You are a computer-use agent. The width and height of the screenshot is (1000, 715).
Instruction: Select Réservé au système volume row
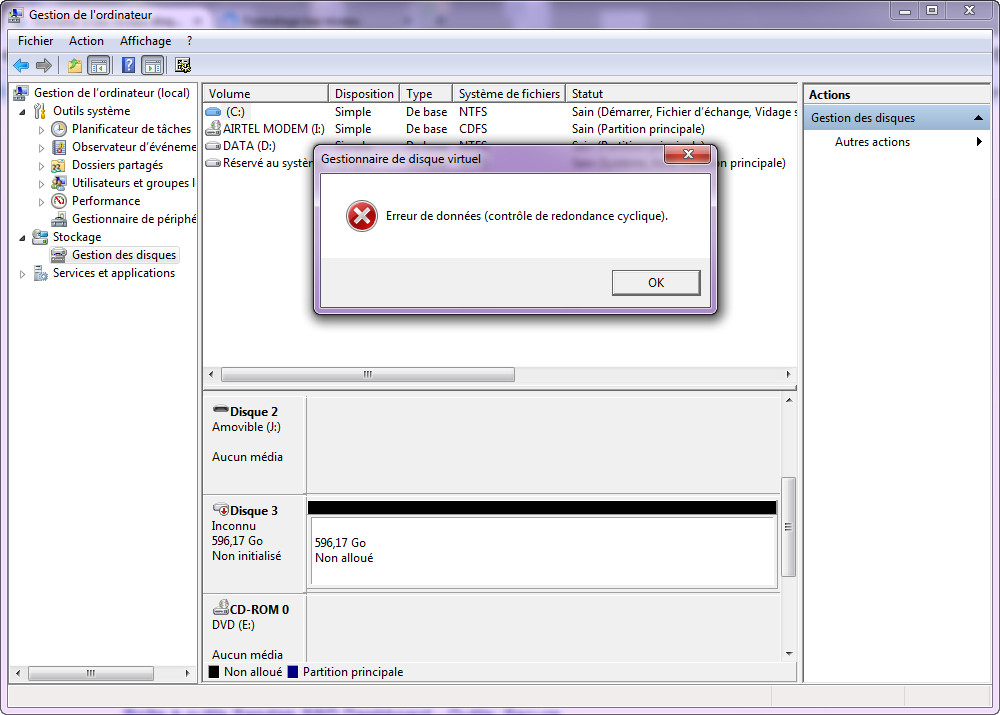tap(268, 163)
